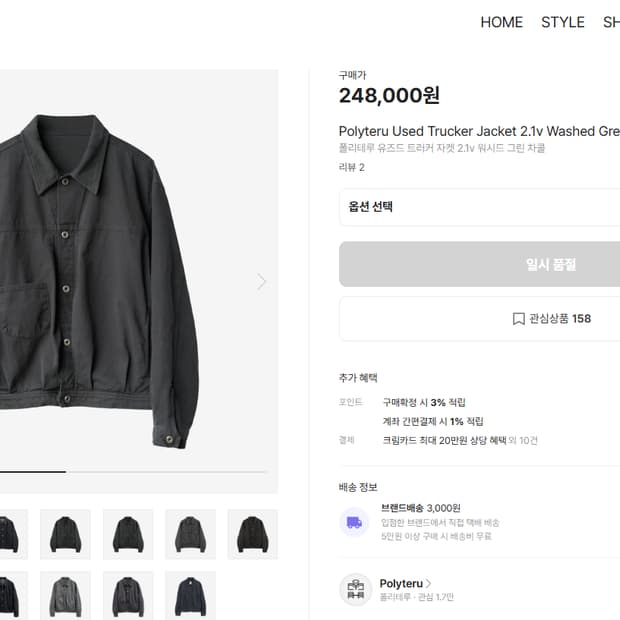Click the Polyteru brand name link
The width and height of the screenshot is (620, 620).
pyautogui.click(x=400, y=583)
